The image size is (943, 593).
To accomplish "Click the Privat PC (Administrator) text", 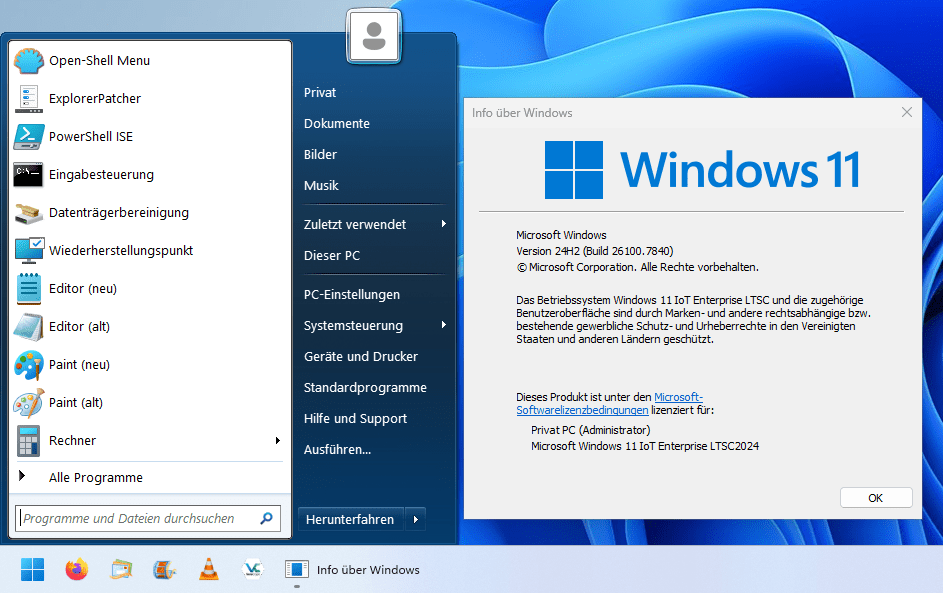I will click(591, 430).
